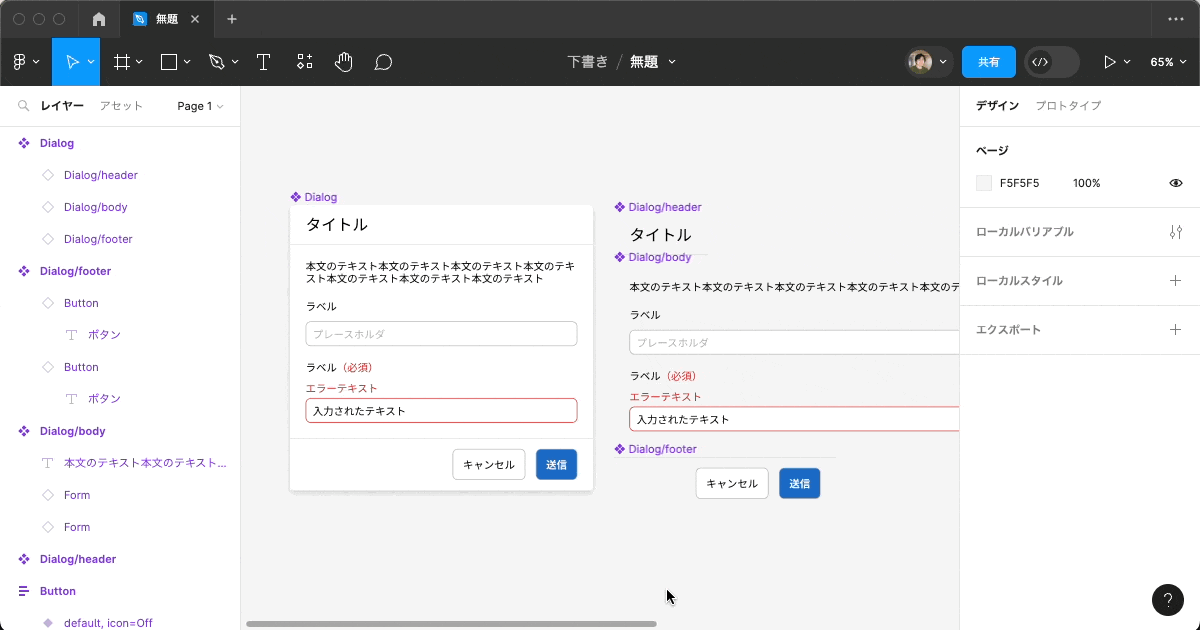The height and width of the screenshot is (630, 1200).
Task: Open the アセット tab in left panel
Action: (120, 105)
